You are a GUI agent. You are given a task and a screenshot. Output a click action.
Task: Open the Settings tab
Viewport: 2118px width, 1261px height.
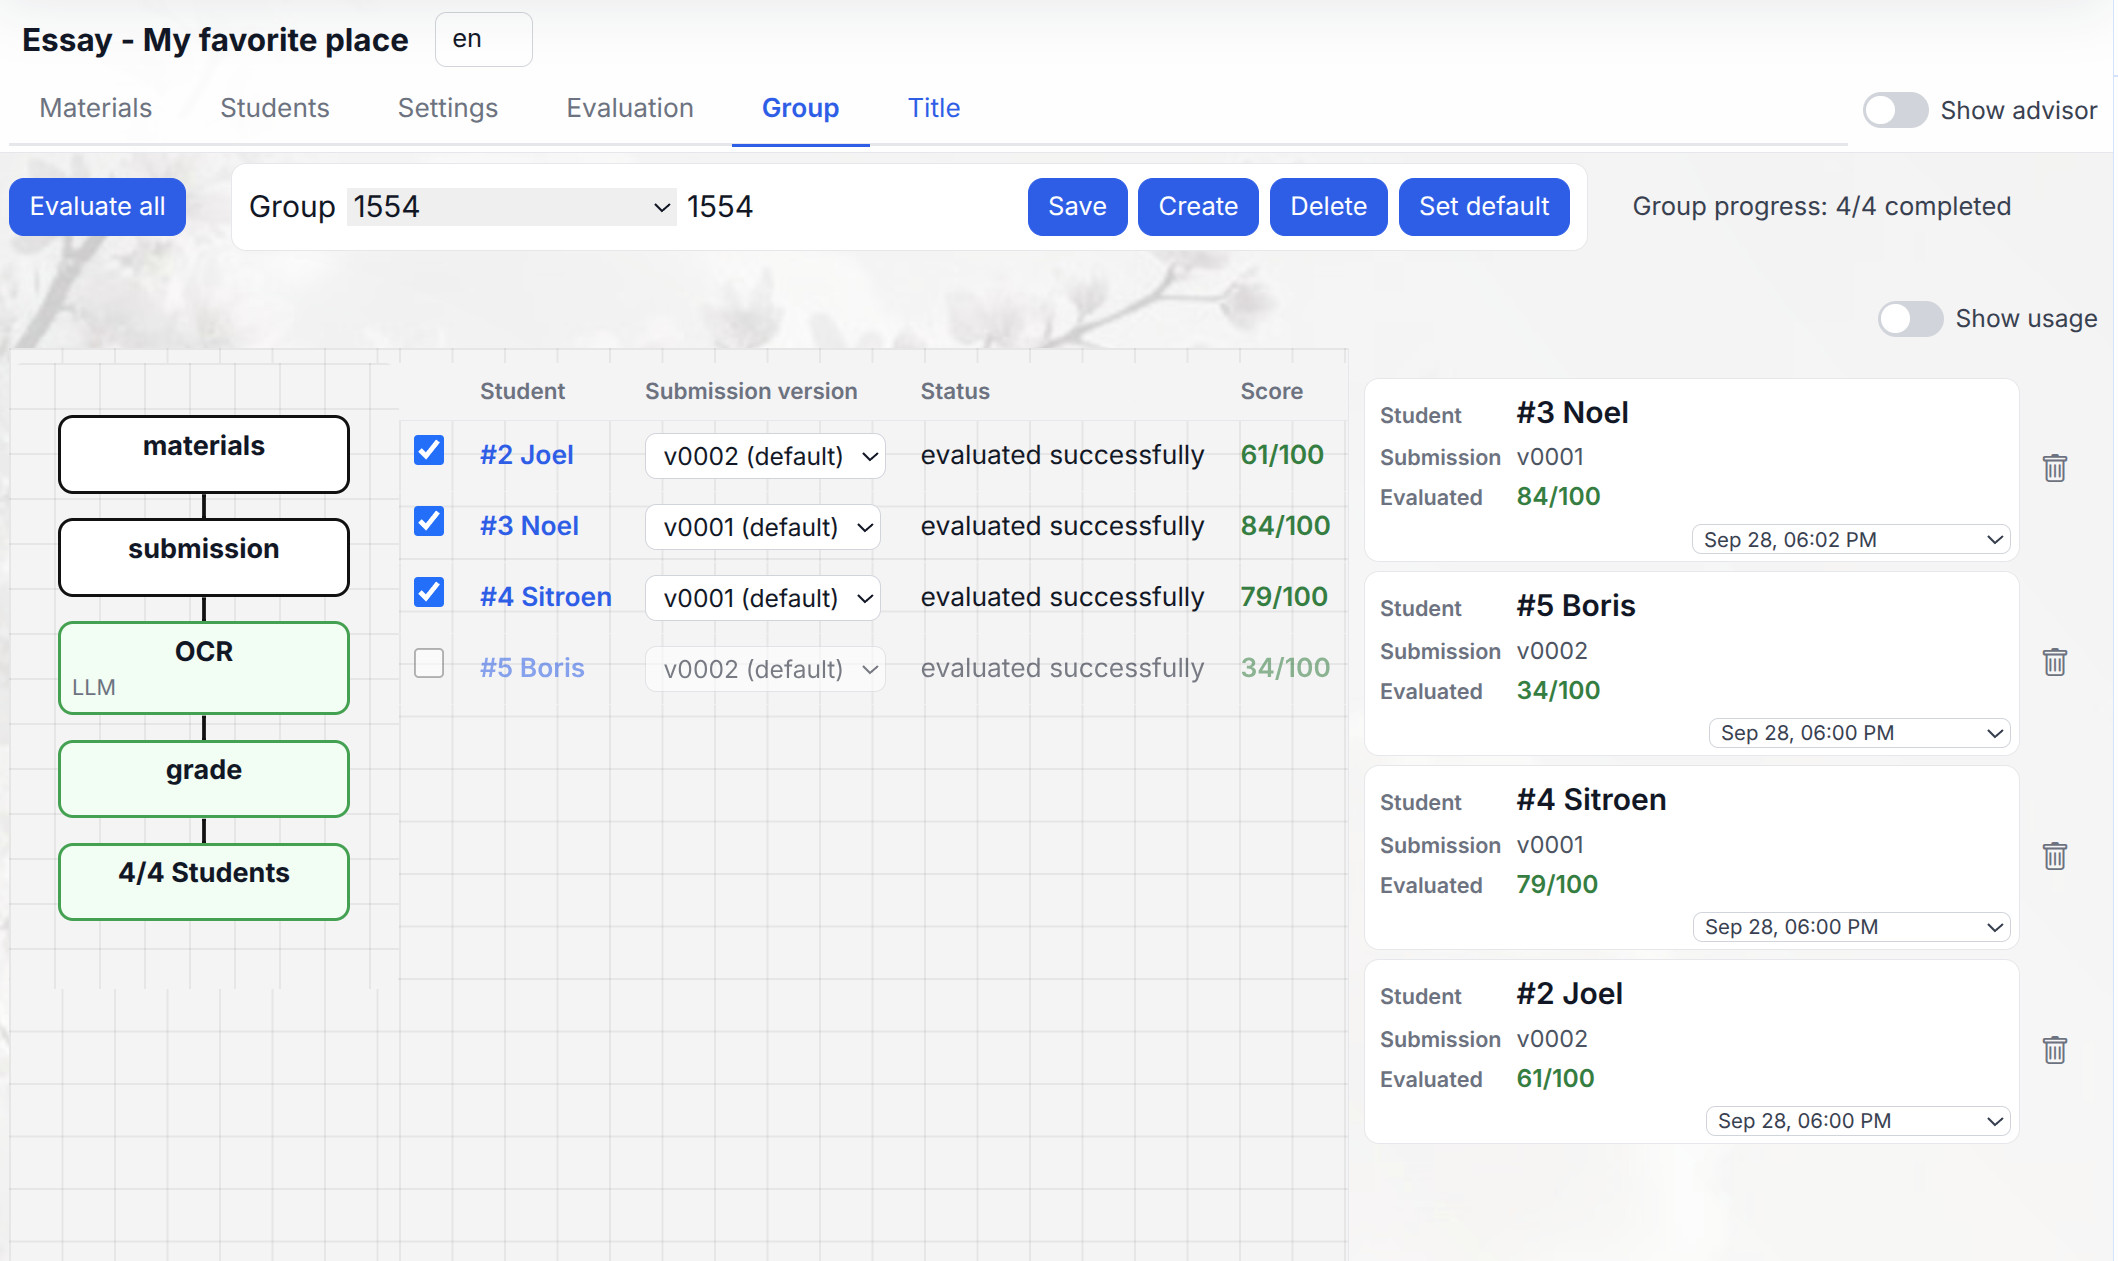coord(448,108)
